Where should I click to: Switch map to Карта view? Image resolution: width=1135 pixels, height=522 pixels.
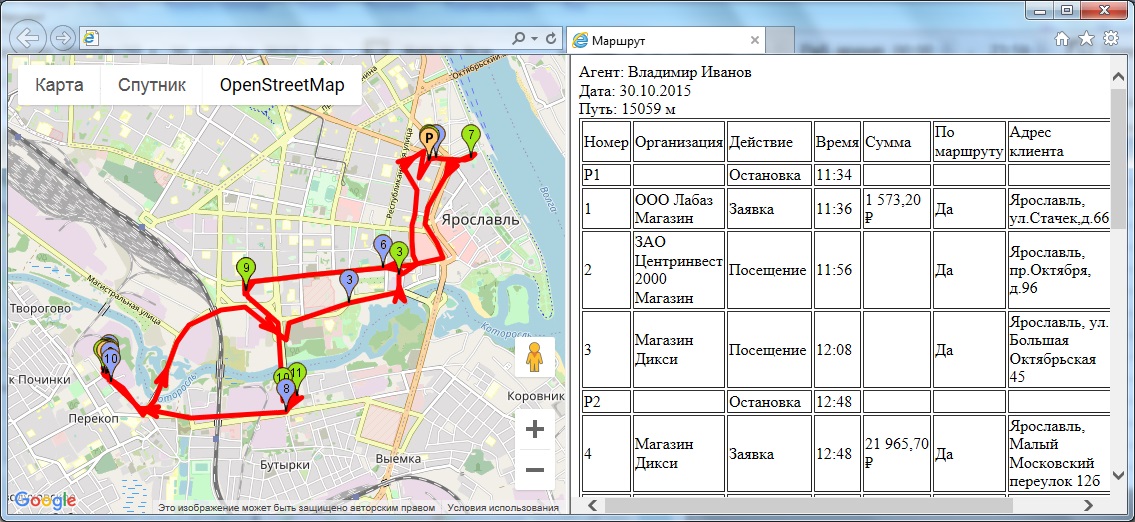[x=59, y=85]
